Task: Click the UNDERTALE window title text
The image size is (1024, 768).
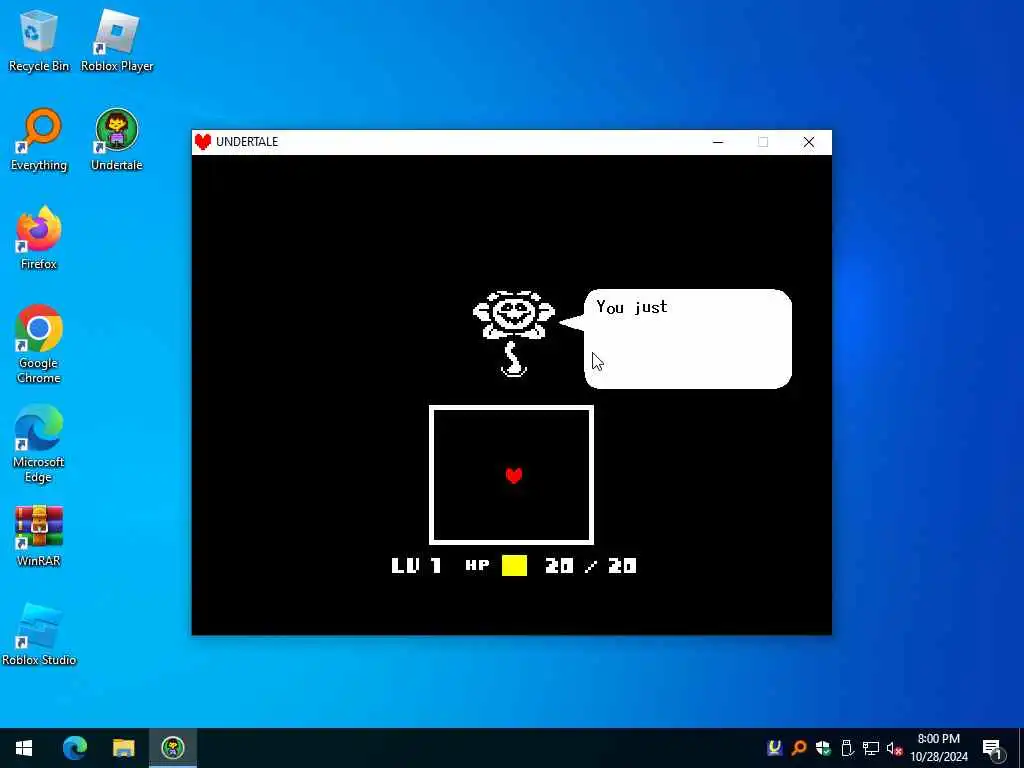Action: [247, 142]
